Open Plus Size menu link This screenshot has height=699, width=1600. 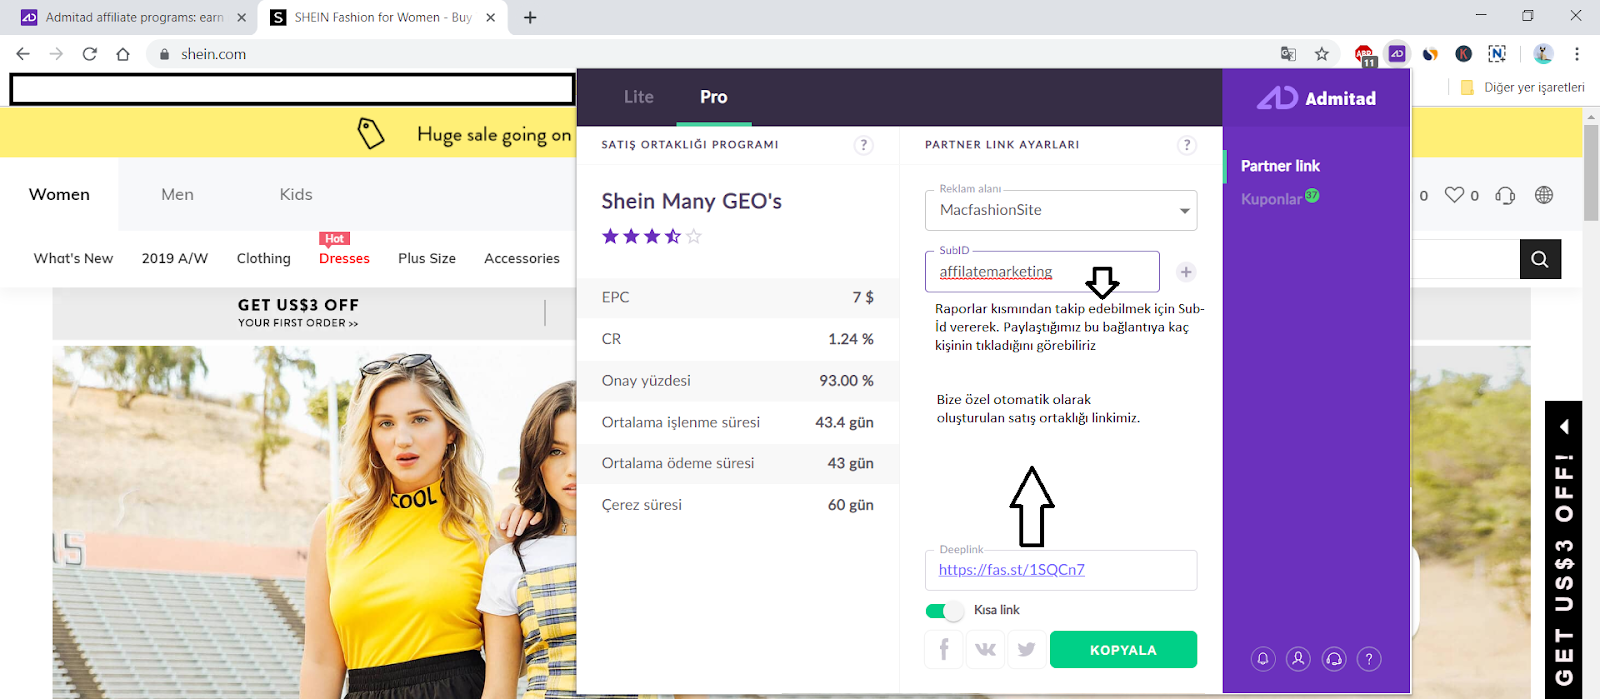[x=427, y=258]
